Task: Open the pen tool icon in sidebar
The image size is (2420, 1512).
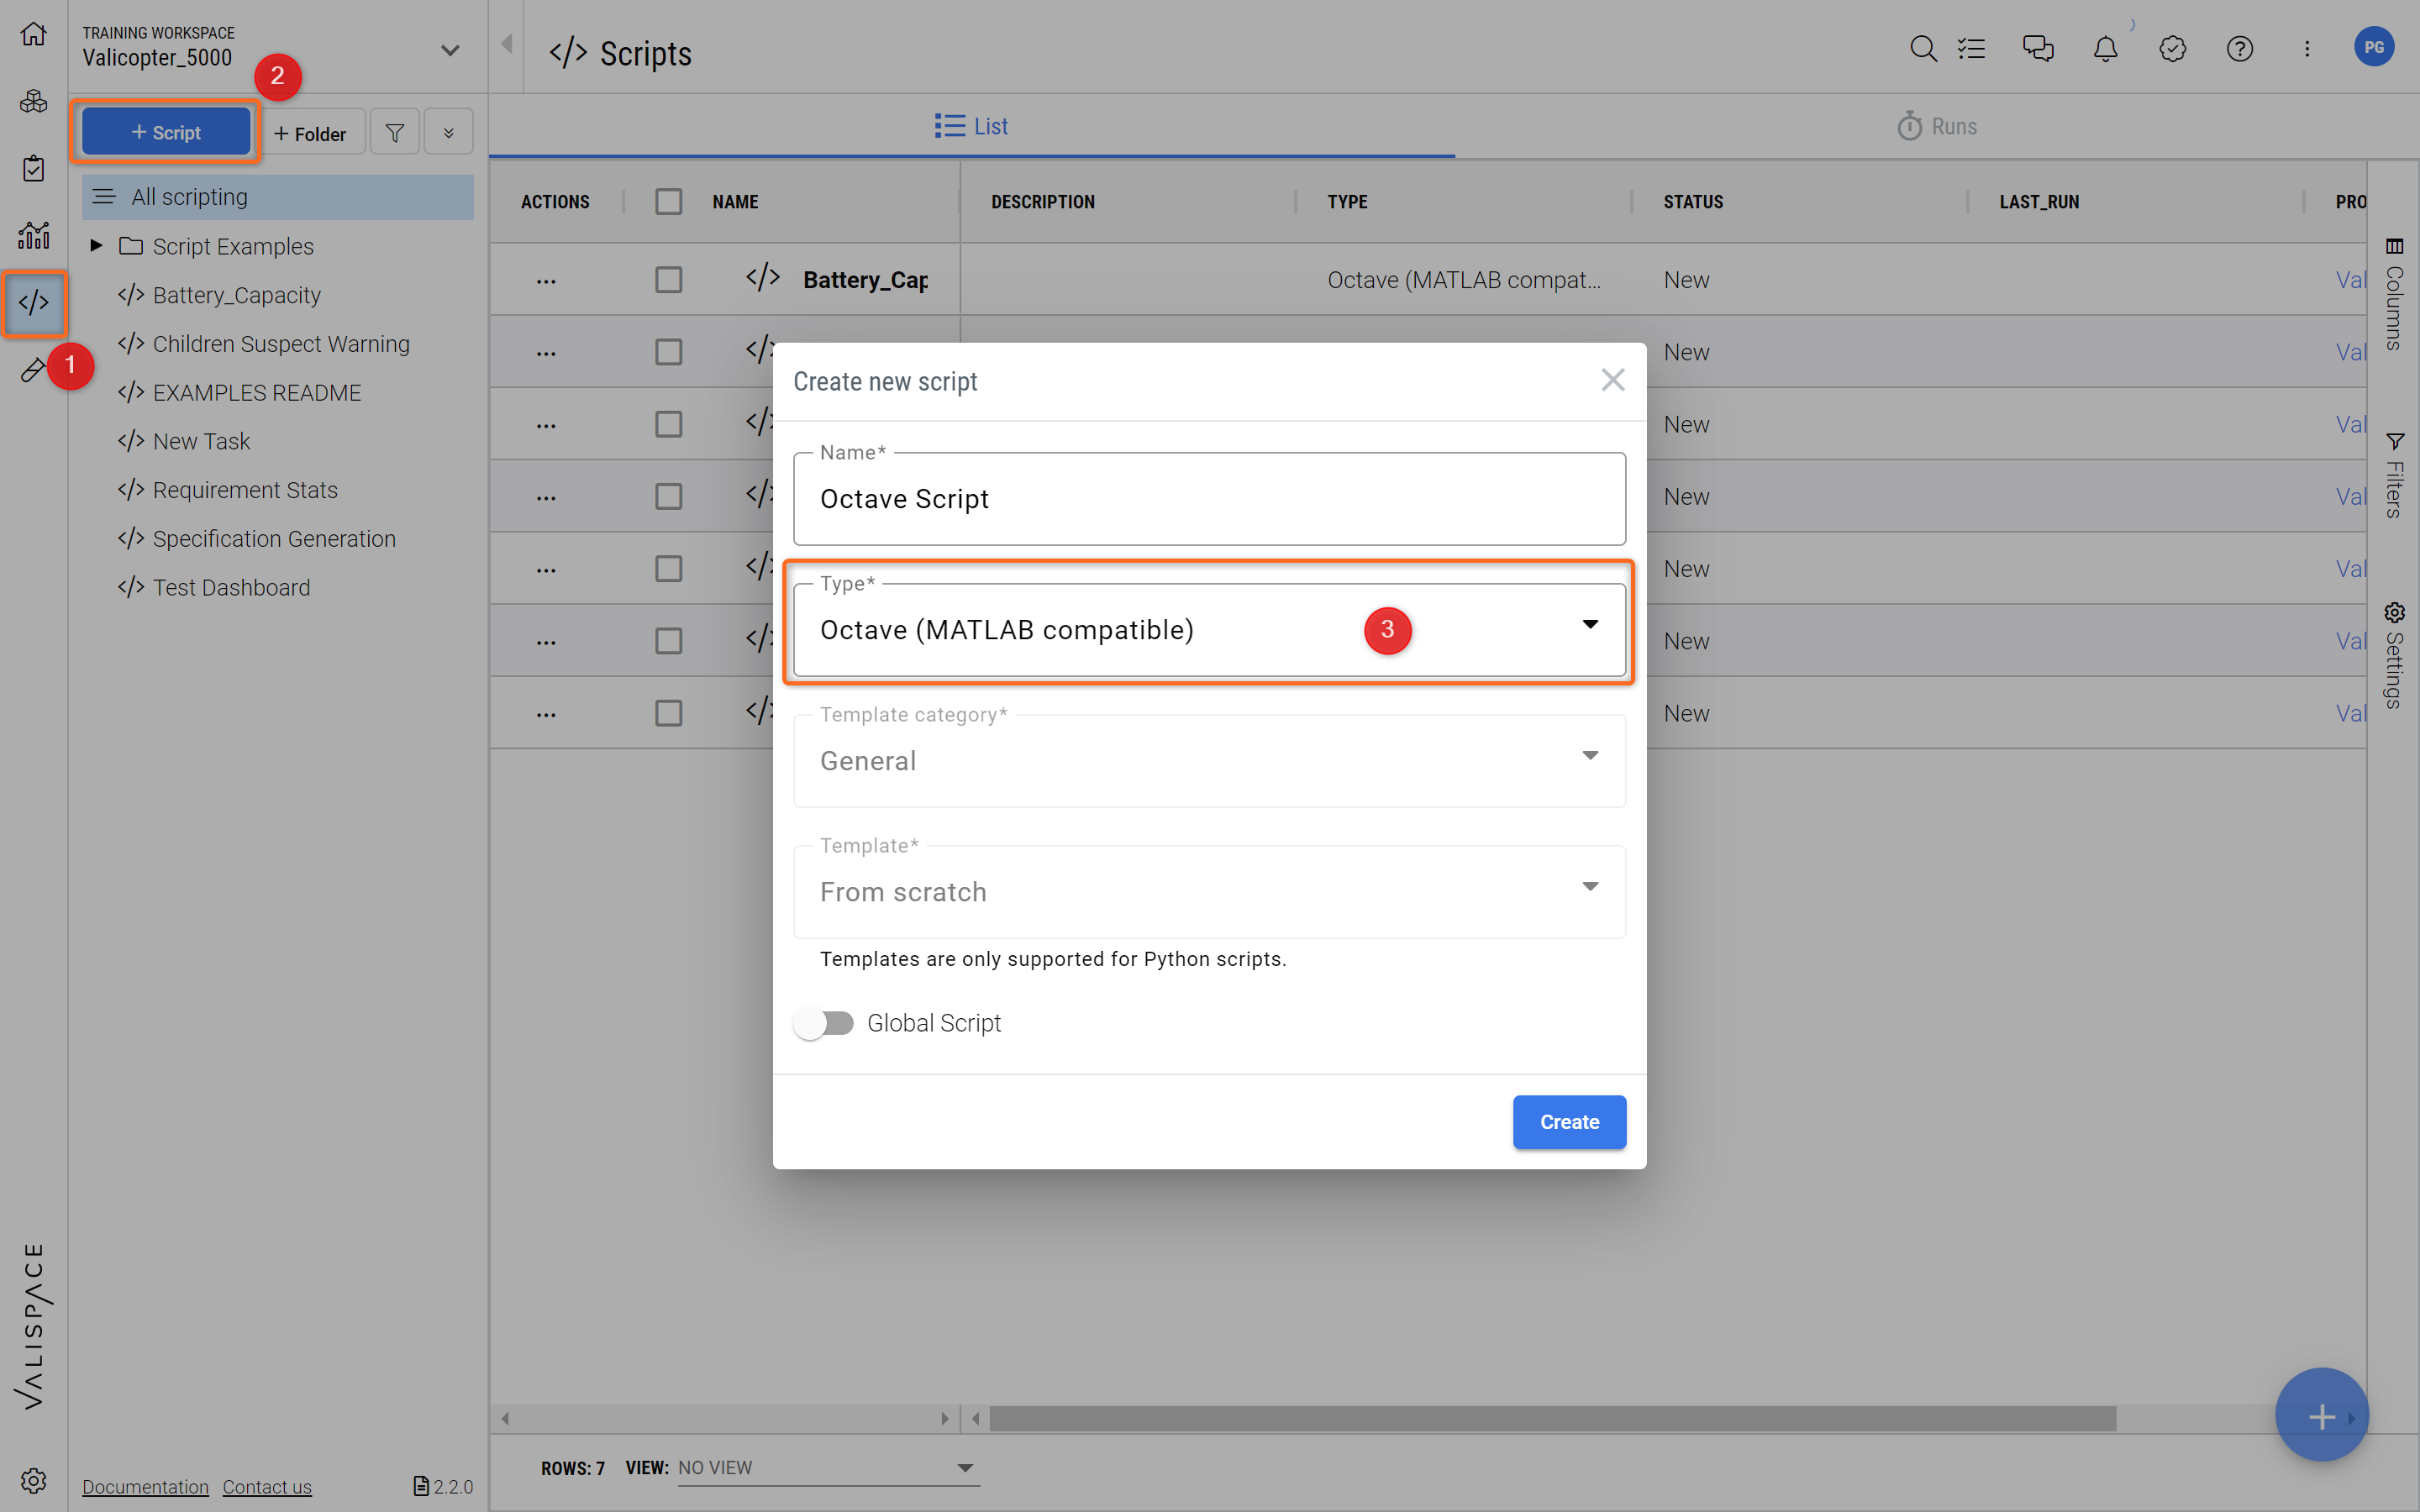Action: tap(31, 370)
